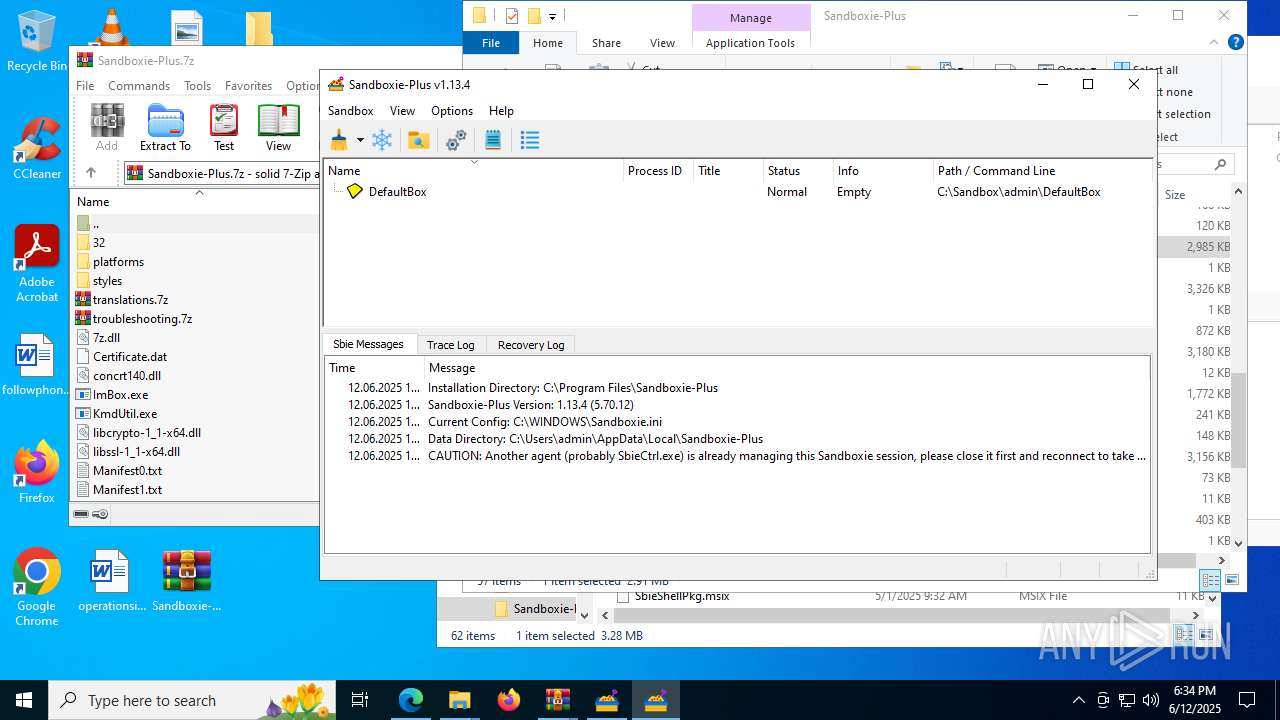Select the Sbie Messages tab
The width and height of the screenshot is (1280, 720).
tap(368, 344)
